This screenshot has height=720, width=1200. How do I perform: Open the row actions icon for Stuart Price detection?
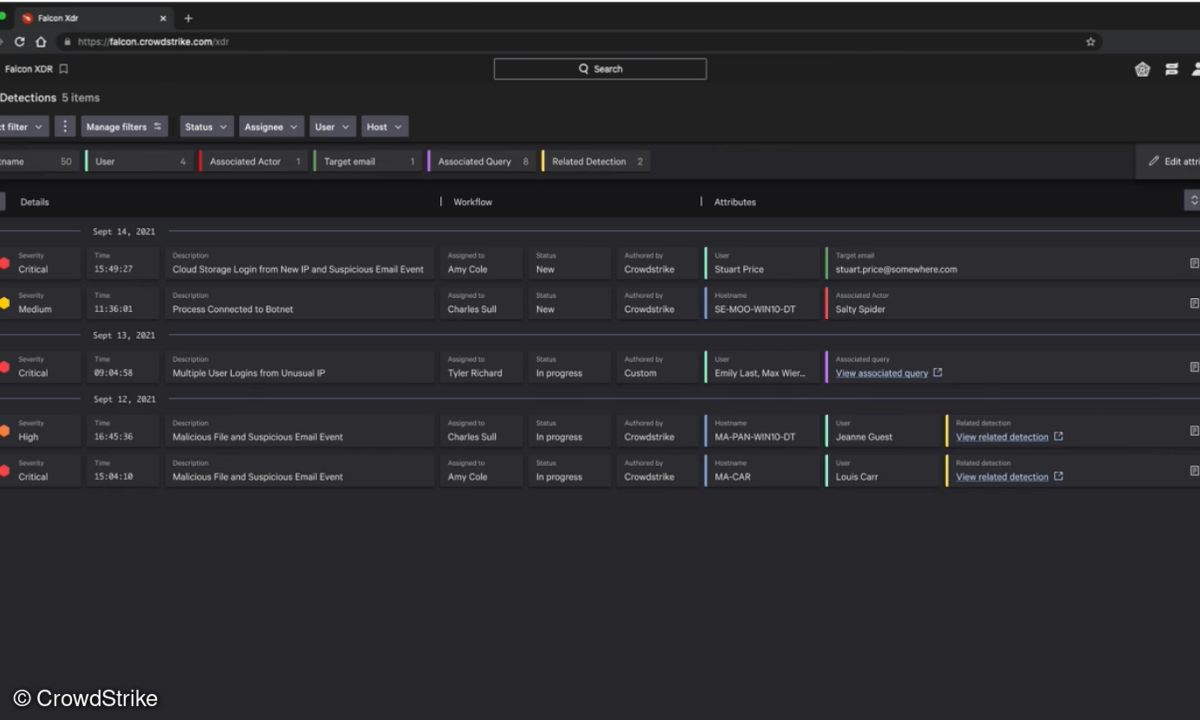(1194, 263)
